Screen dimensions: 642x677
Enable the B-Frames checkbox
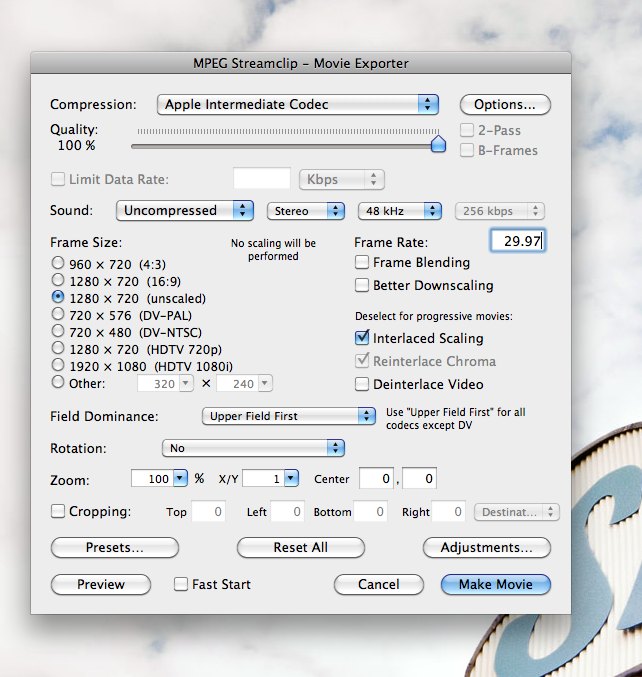(x=467, y=150)
